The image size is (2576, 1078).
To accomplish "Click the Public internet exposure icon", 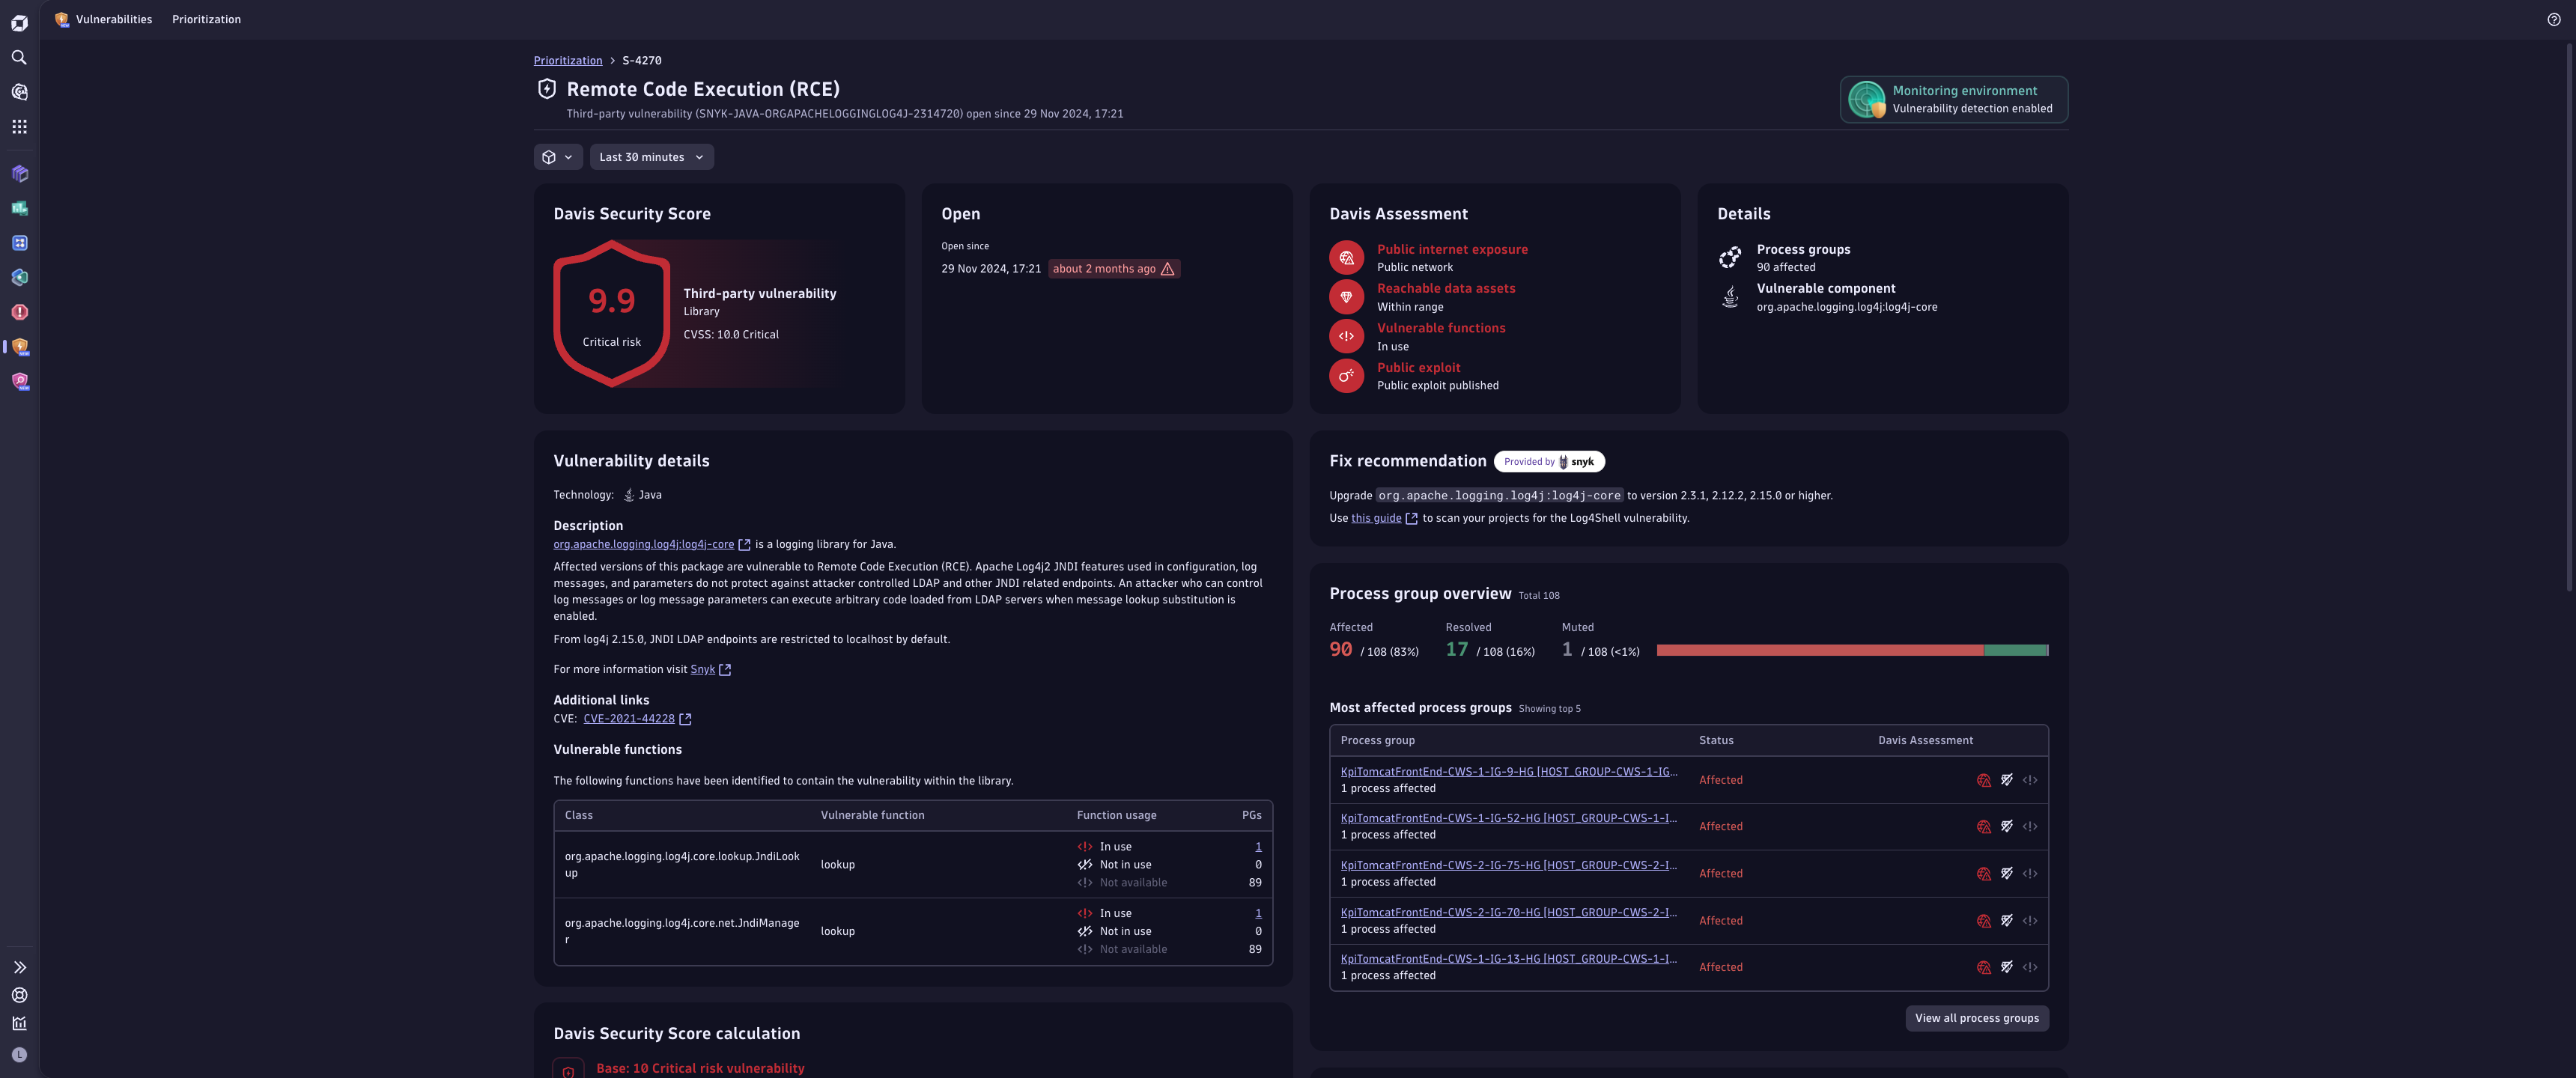I will (1346, 257).
